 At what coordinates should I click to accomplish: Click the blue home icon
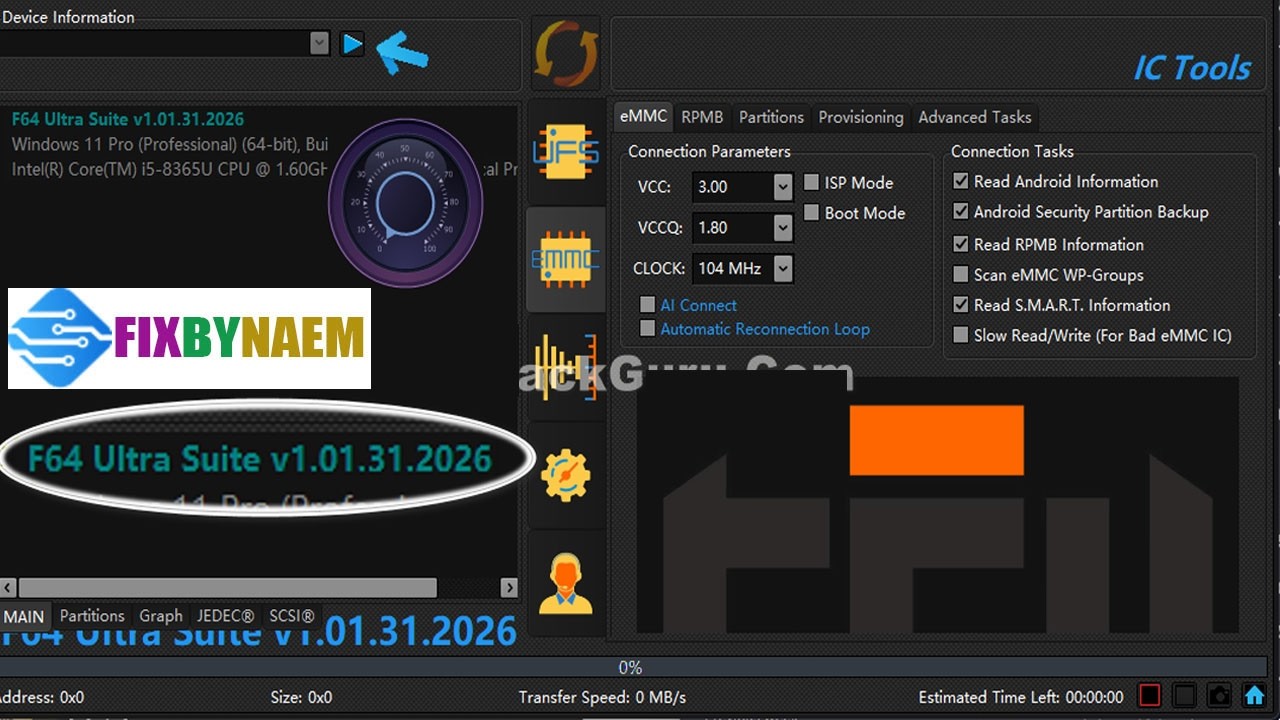(x=1254, y=695)
